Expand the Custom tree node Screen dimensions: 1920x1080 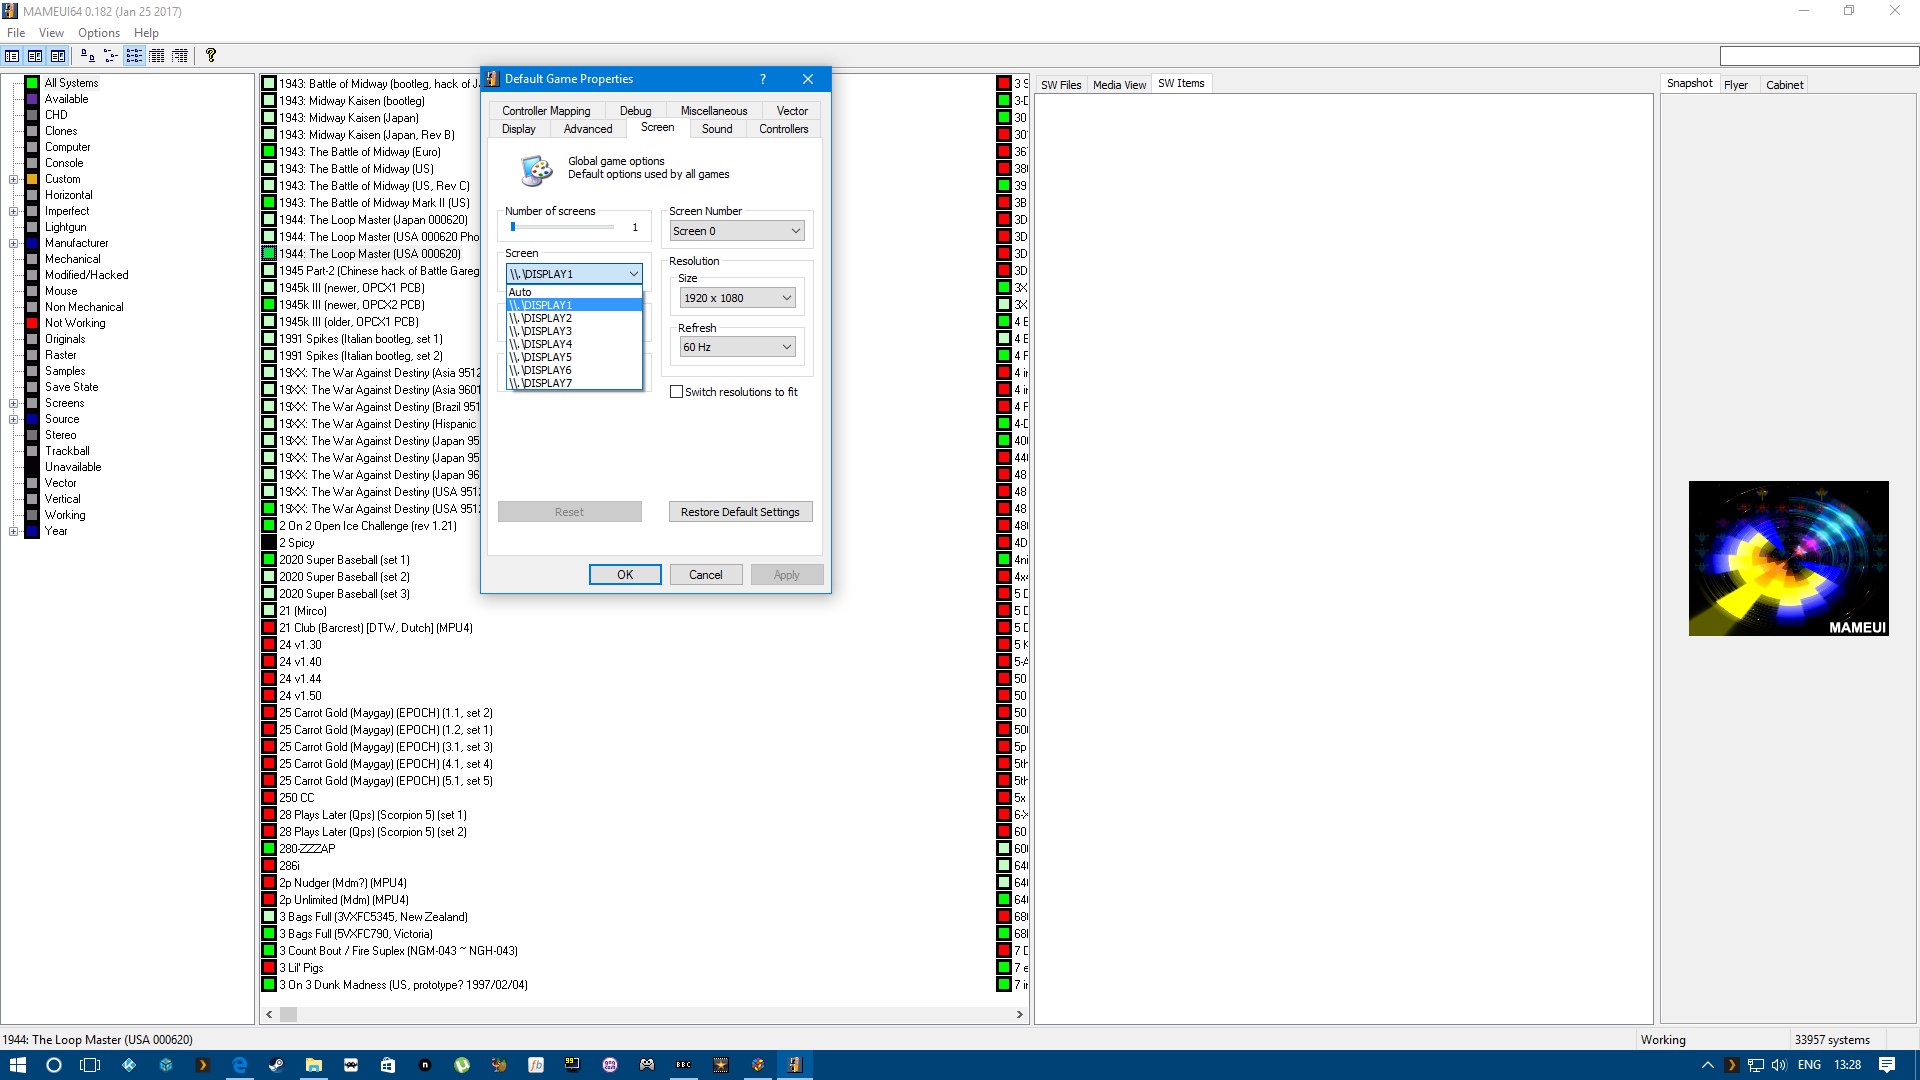click(x=14, y=179)
